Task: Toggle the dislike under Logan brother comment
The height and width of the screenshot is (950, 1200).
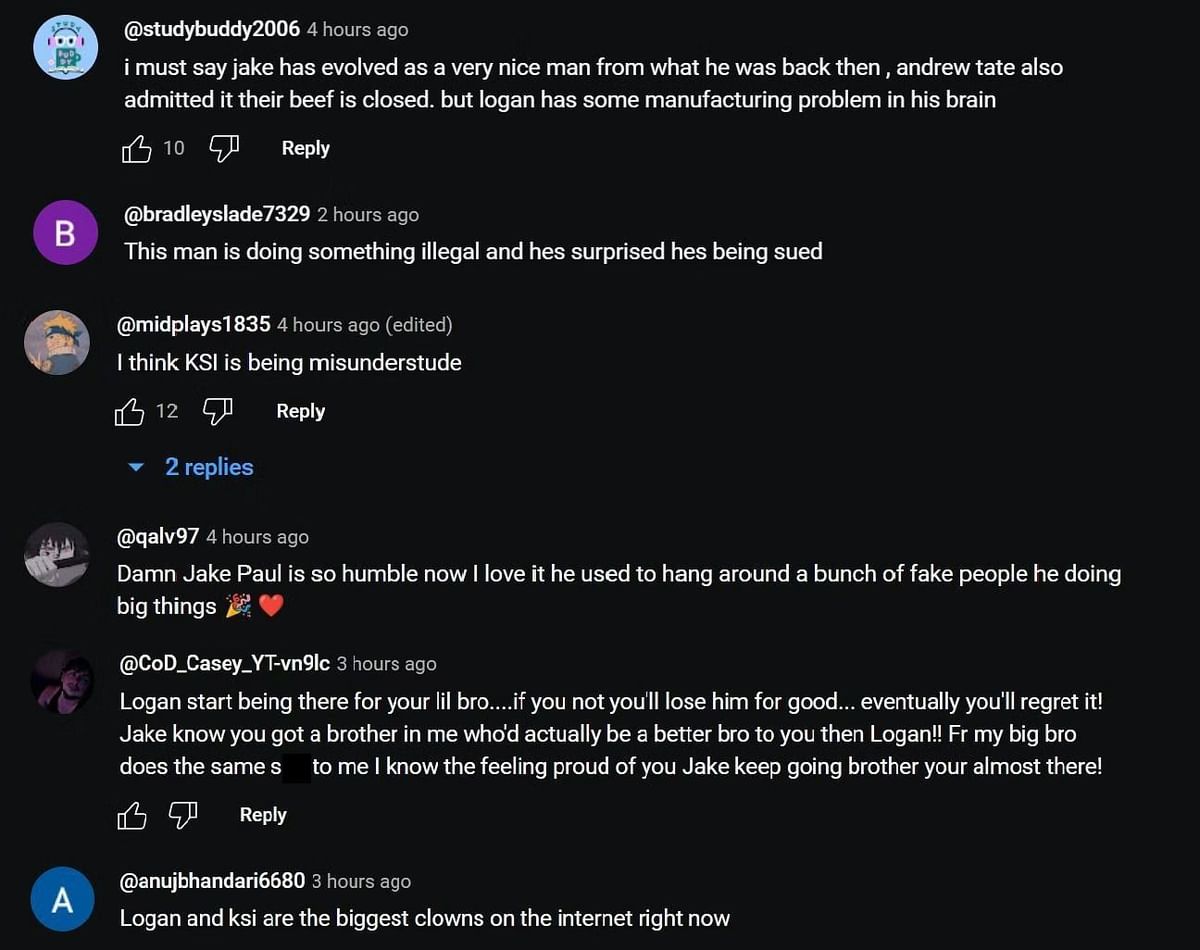Action: point(183,815)
